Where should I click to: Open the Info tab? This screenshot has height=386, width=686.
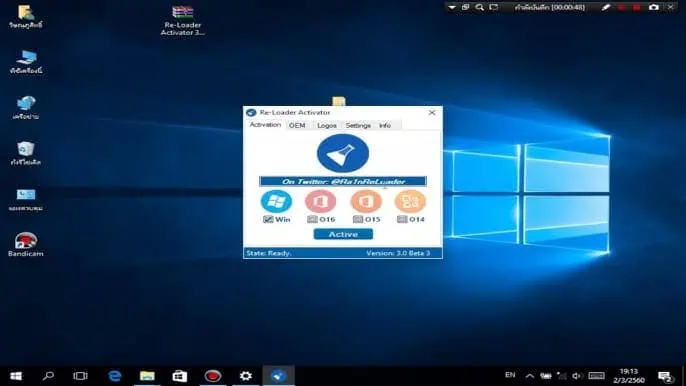tap(385, 126)
